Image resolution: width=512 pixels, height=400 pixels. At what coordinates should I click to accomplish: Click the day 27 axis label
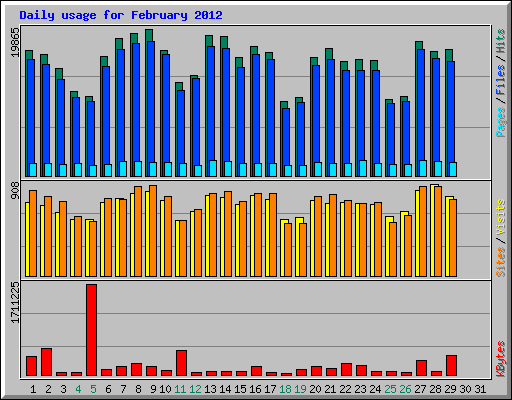420,389
